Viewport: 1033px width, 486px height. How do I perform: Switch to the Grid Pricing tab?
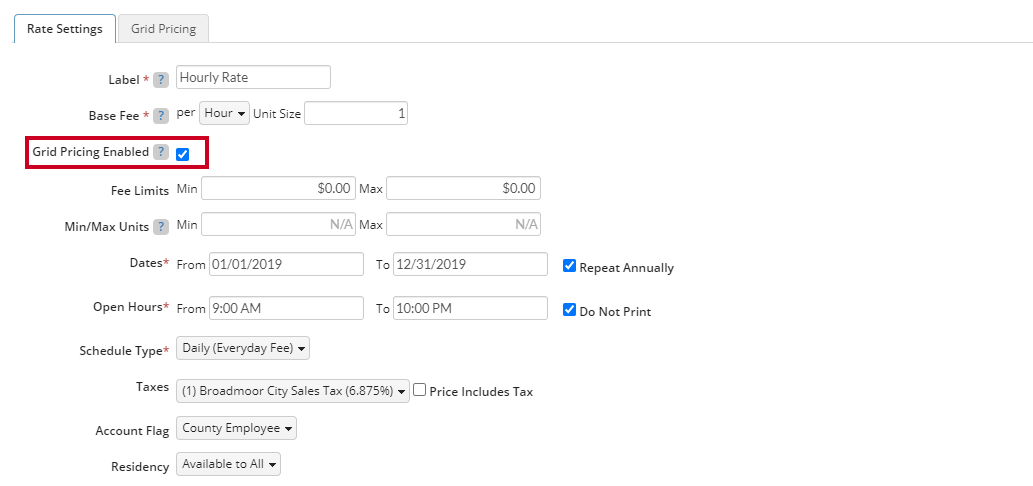point(163,29)
